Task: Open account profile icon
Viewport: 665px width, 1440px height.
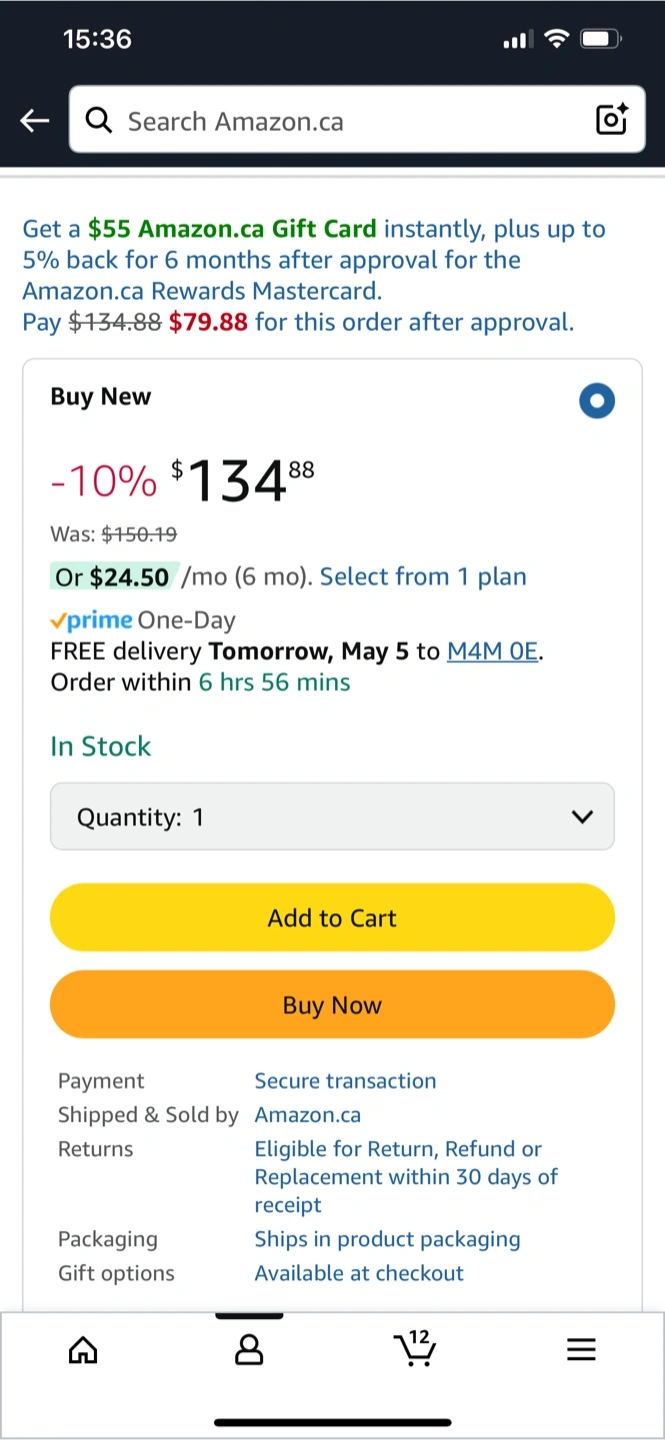Action: (248, 1350)
